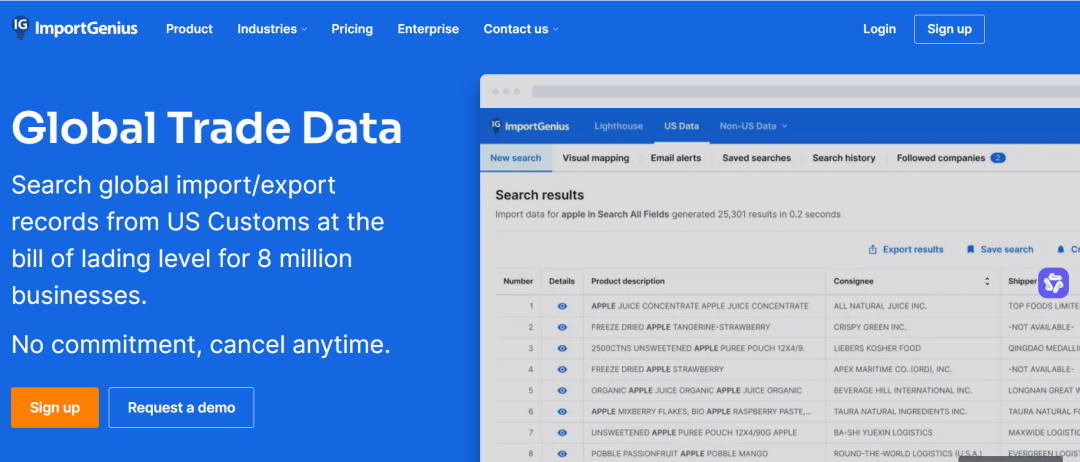The width and height of the screenshot is (1080, 462).
Task: Click the orange Sign up button
Action: [x=55, y=408]
